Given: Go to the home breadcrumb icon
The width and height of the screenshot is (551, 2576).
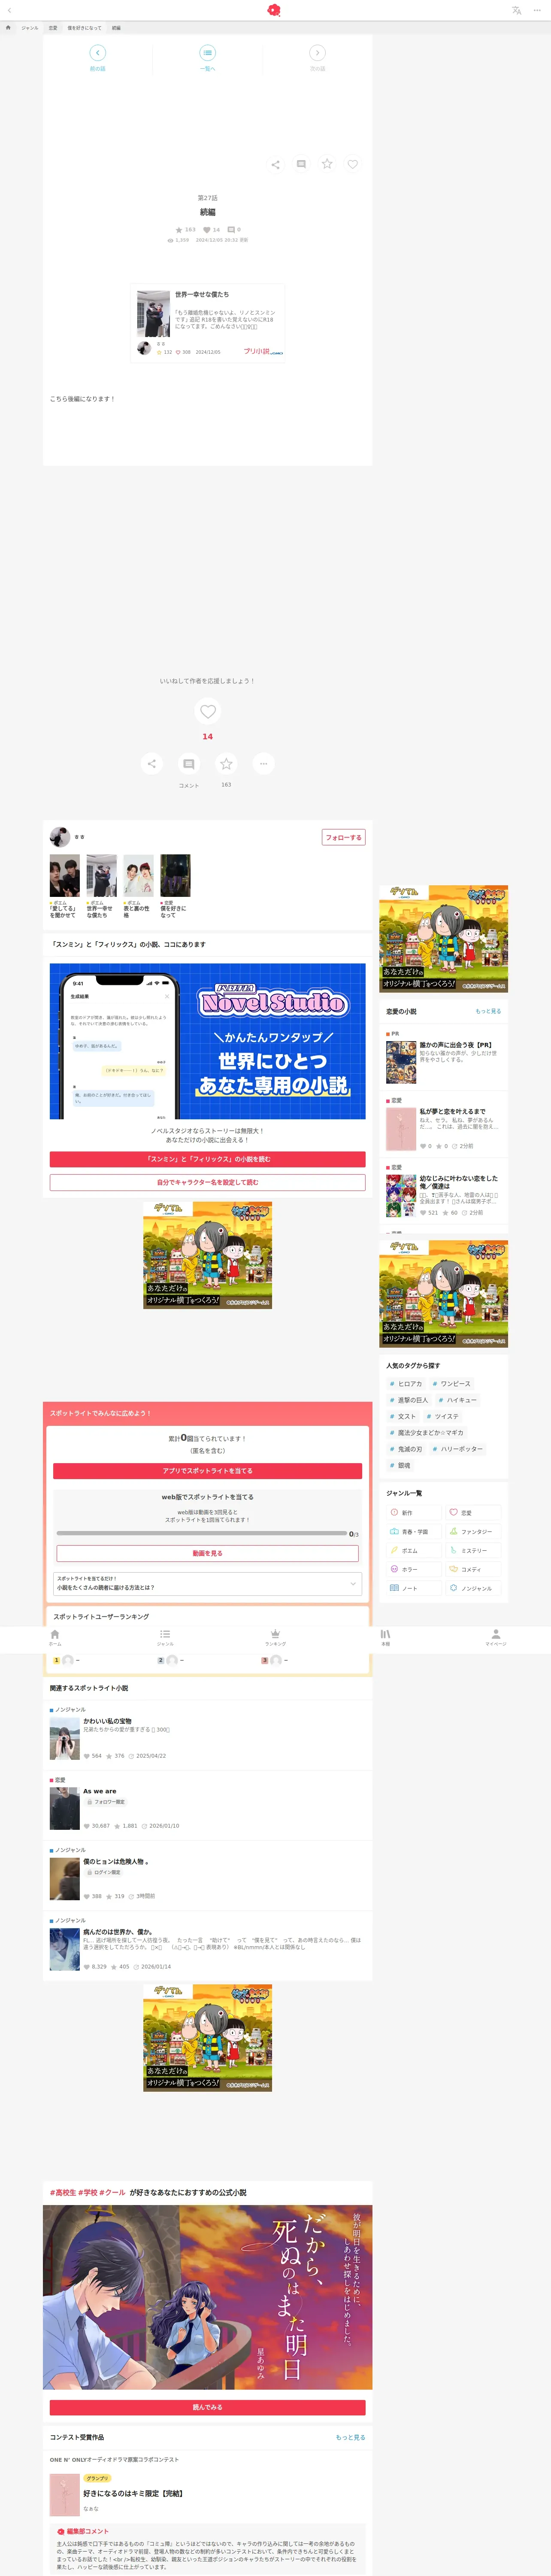Looking at the screenshot, I should coord(9,28).
